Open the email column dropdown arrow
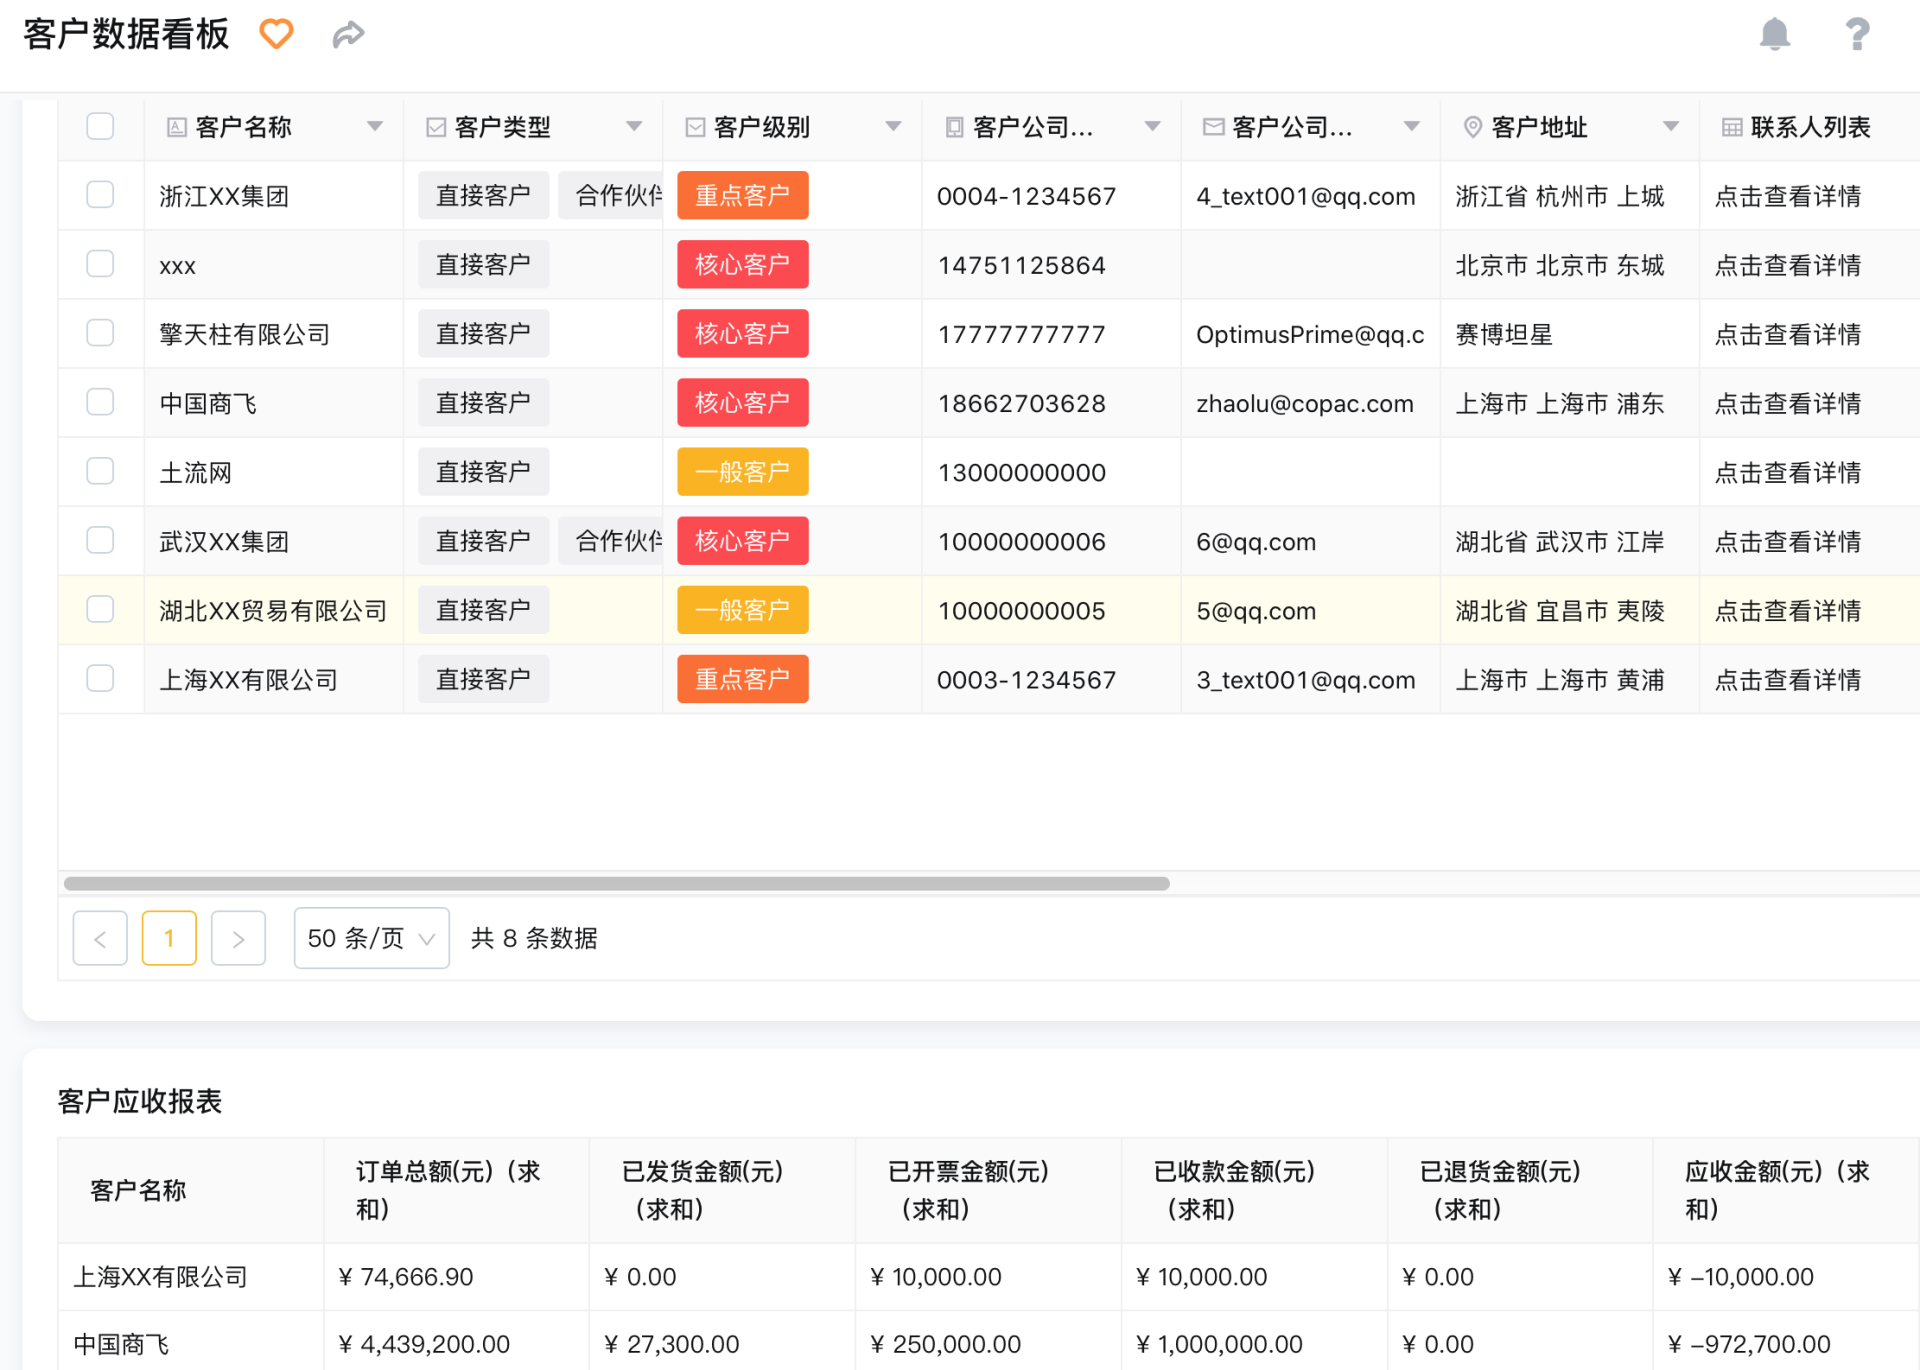Screen dimensions: 1920x1370 (1411, 127)
